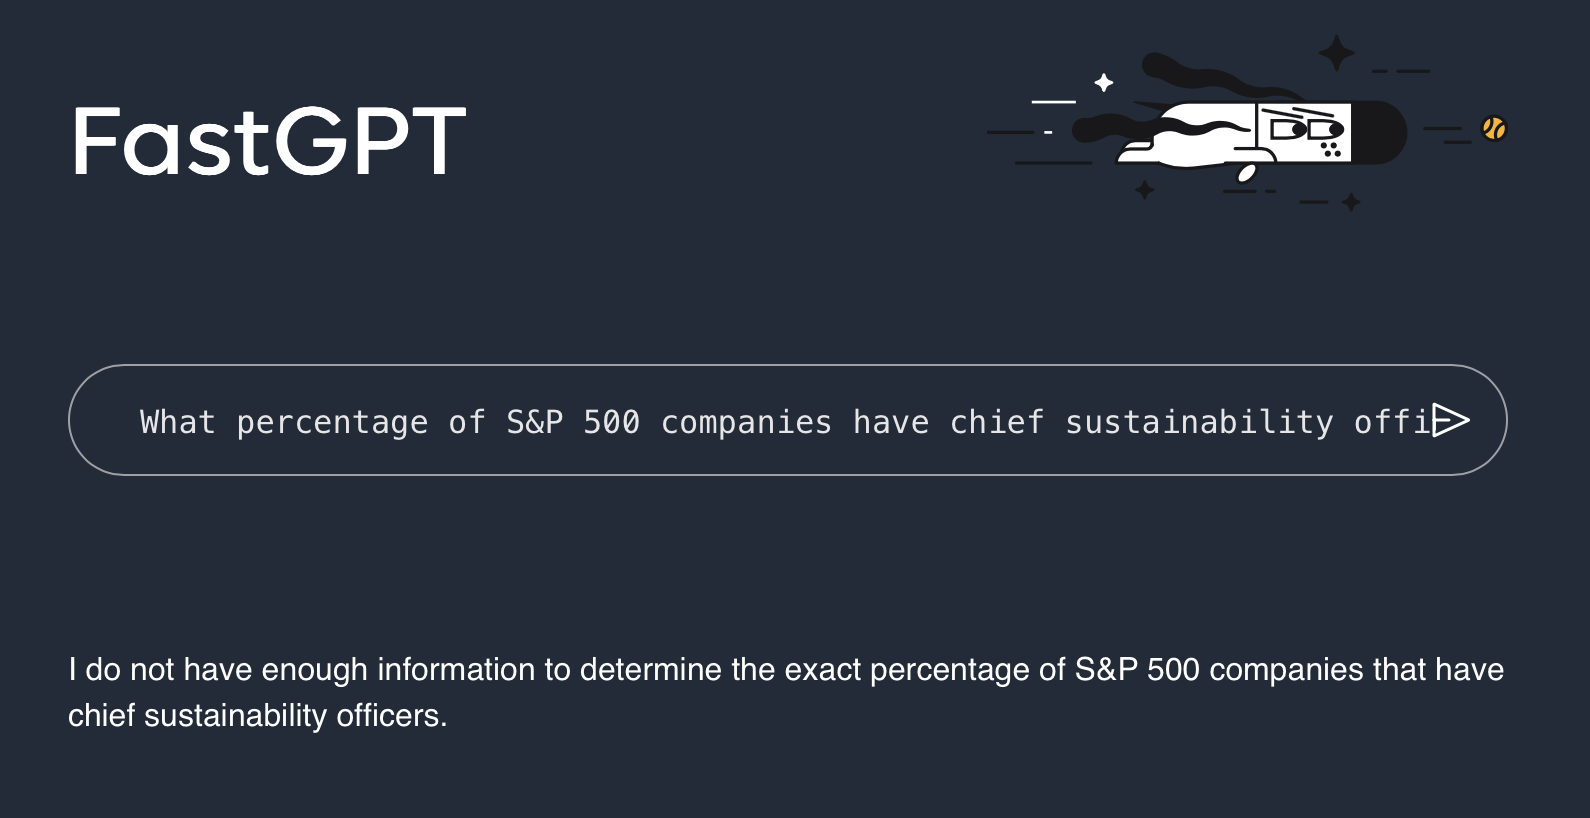
Task: Click the FastGPT title logo
Action: (269, 142)
